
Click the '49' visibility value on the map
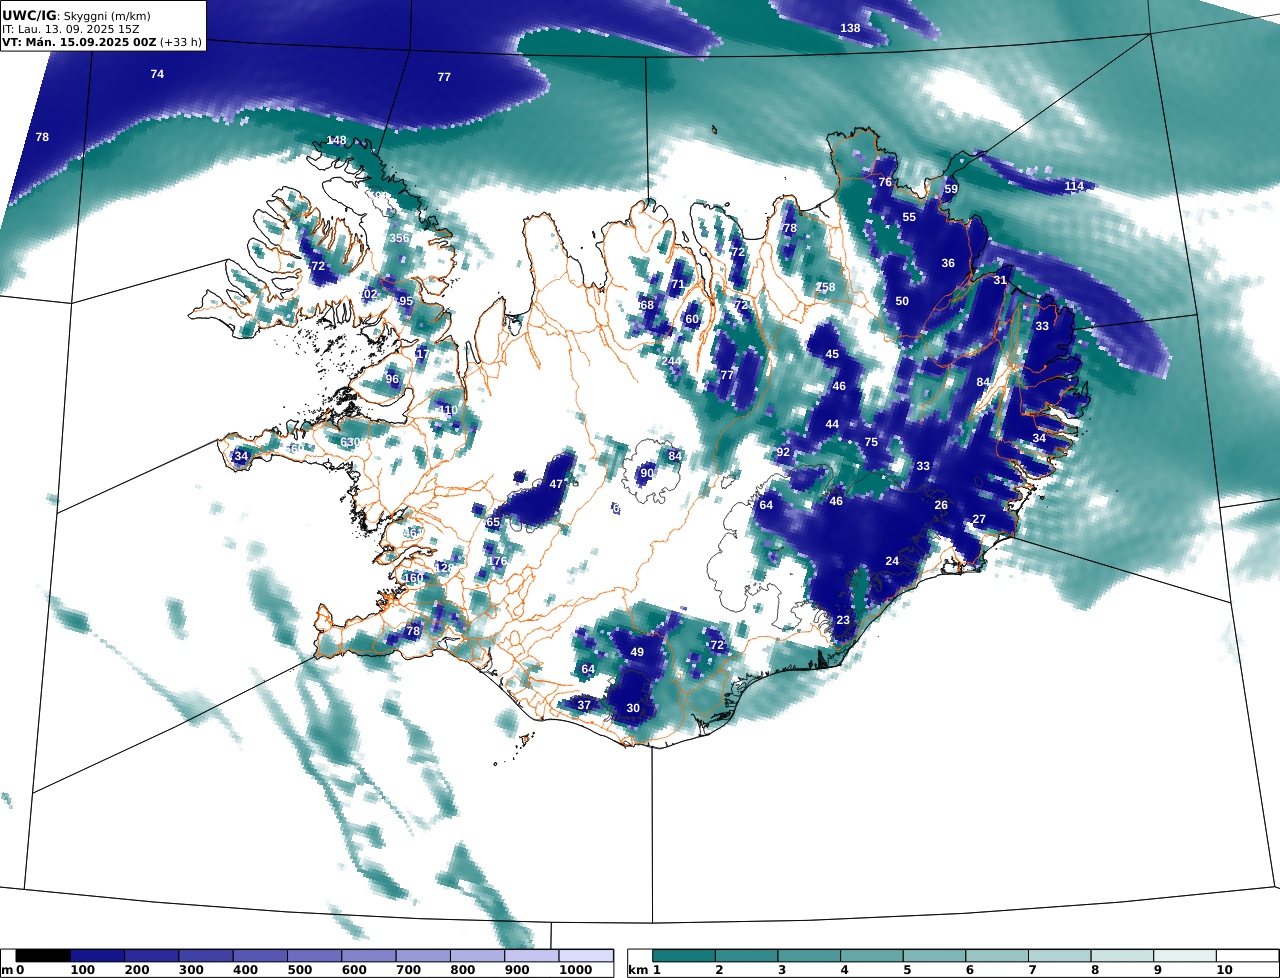(x=637, y=652)
